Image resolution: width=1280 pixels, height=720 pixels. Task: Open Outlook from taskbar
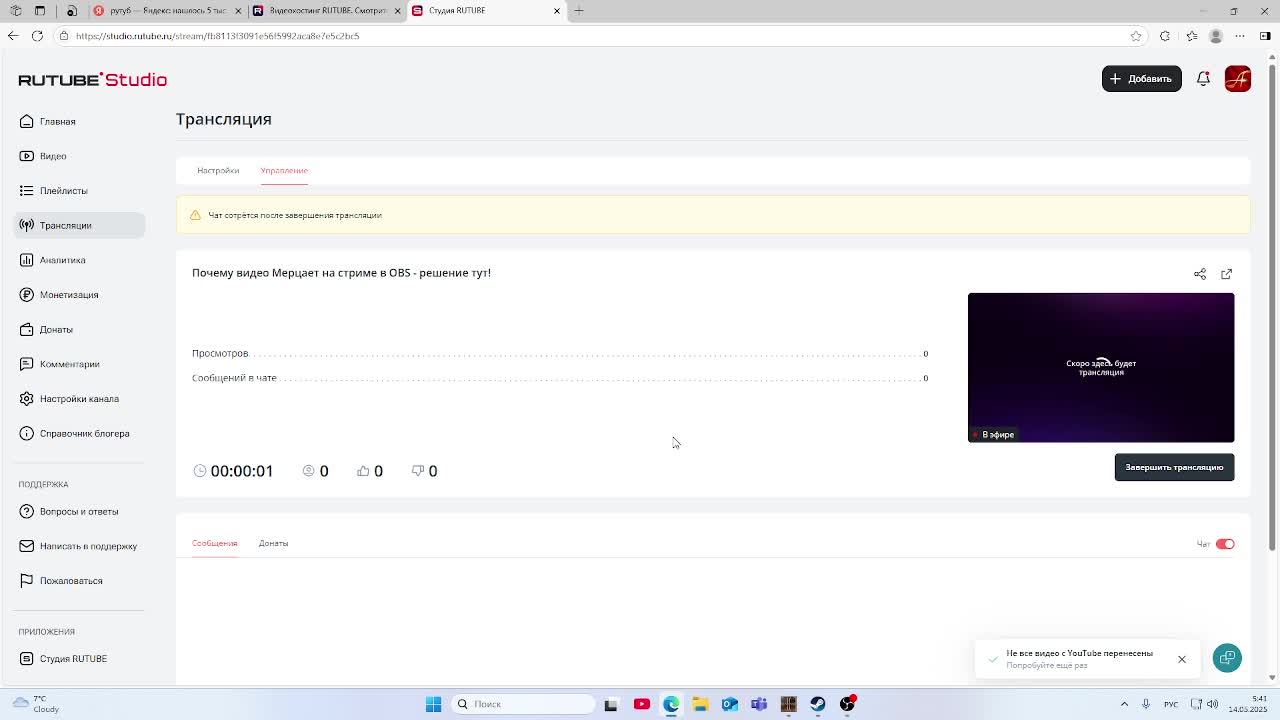point(730,704)
